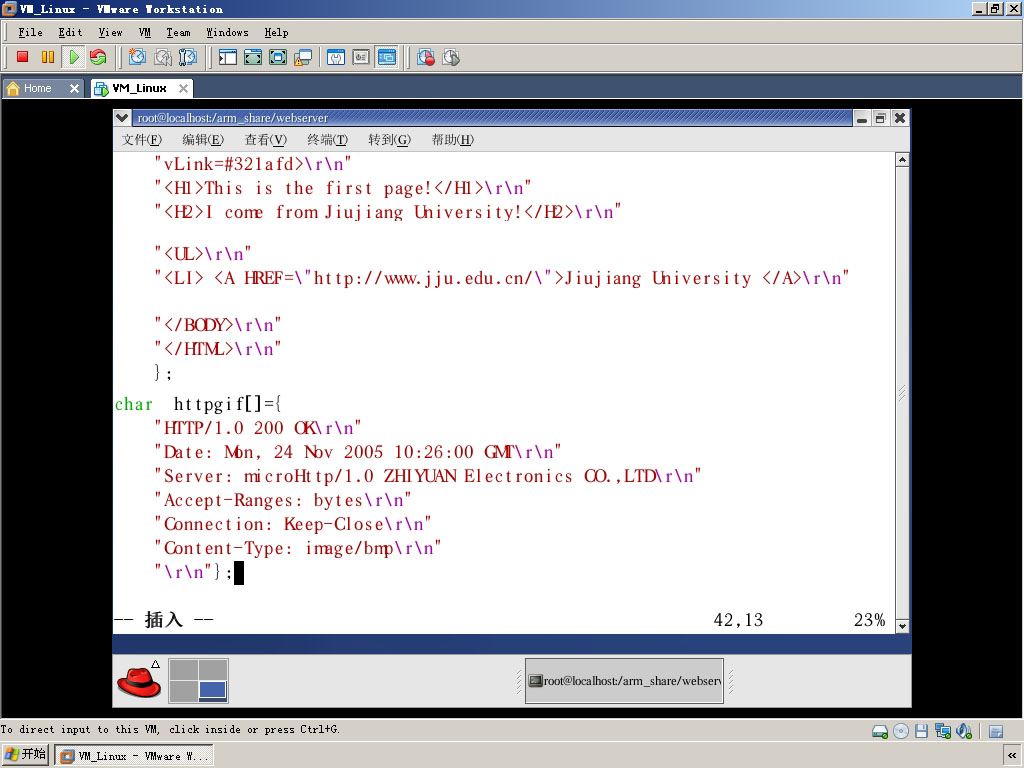This screenshot has width=1024, height=768.
Task: Click the floppy drive status icon
Action: (921, 731)
